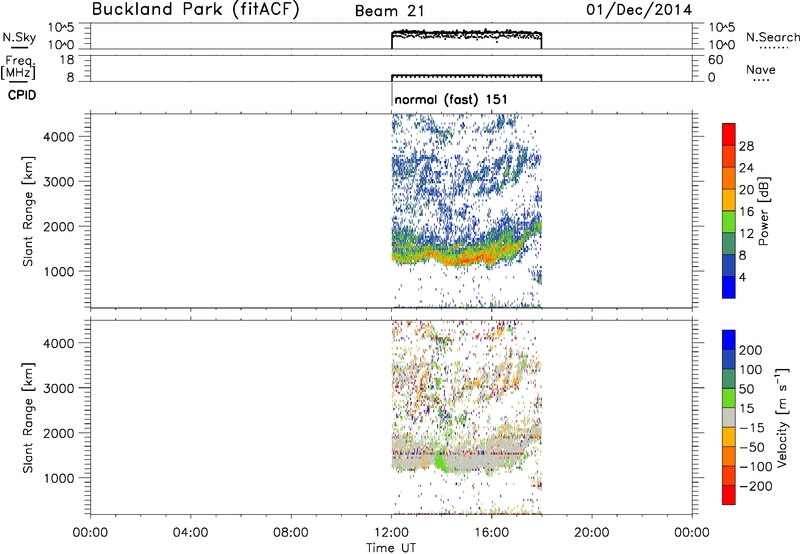Click the orange high-power band near 1200 km
800x554 pixels.
click(x=462, y=258)
